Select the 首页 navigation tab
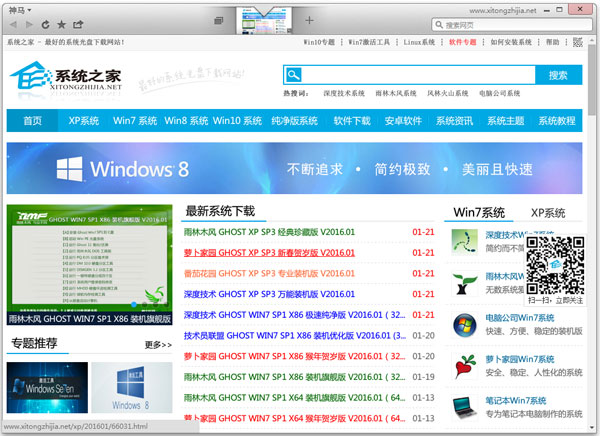 [33, 121]
